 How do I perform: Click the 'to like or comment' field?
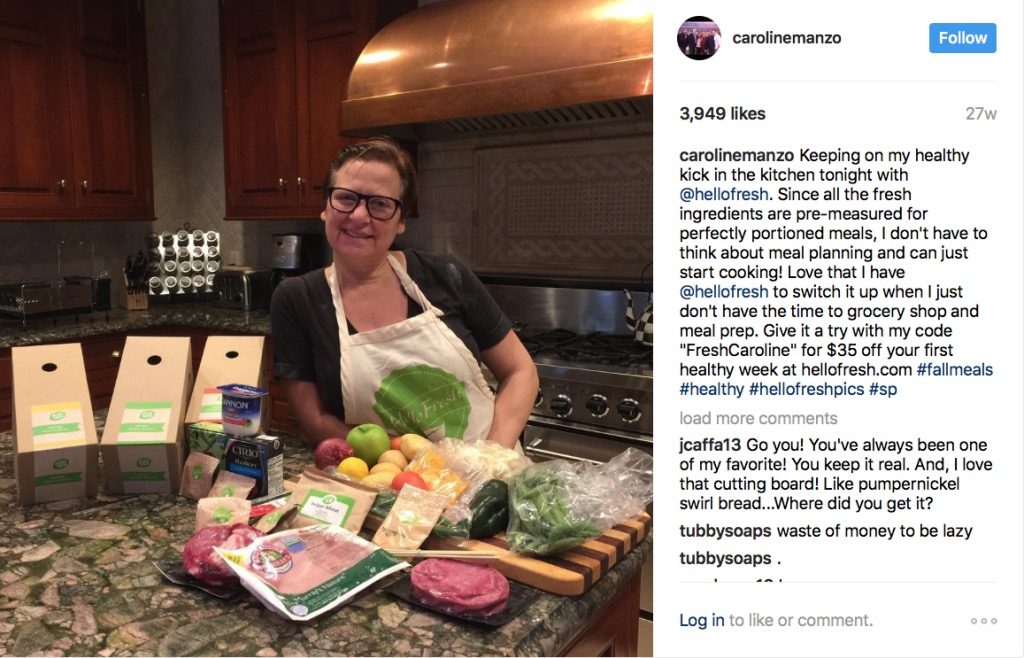coord(801,620)
